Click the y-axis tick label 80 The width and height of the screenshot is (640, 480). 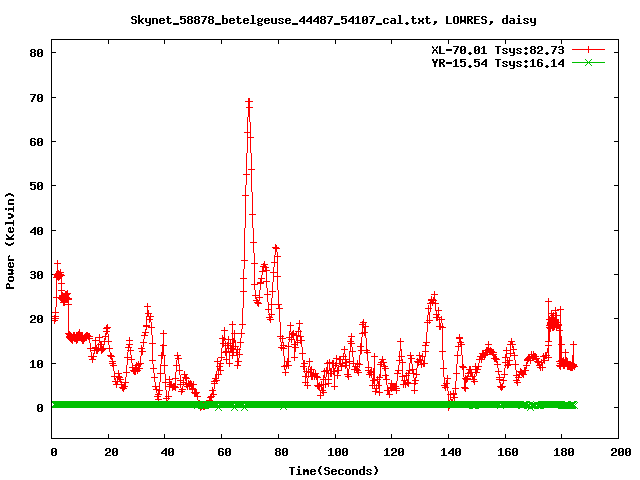(x=37, y=53)
